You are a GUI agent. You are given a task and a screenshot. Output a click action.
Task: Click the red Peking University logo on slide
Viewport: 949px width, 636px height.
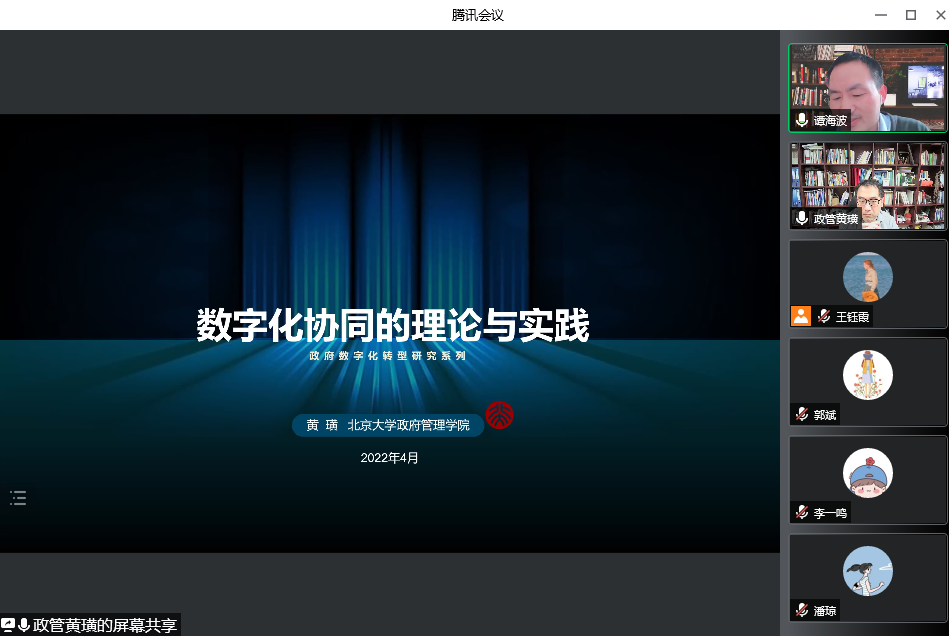point(499,416)
